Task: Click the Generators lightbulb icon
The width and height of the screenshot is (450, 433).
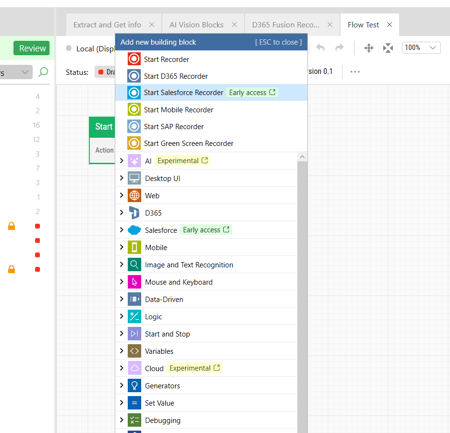Action: pyautogui.click(x=134, y=386)
